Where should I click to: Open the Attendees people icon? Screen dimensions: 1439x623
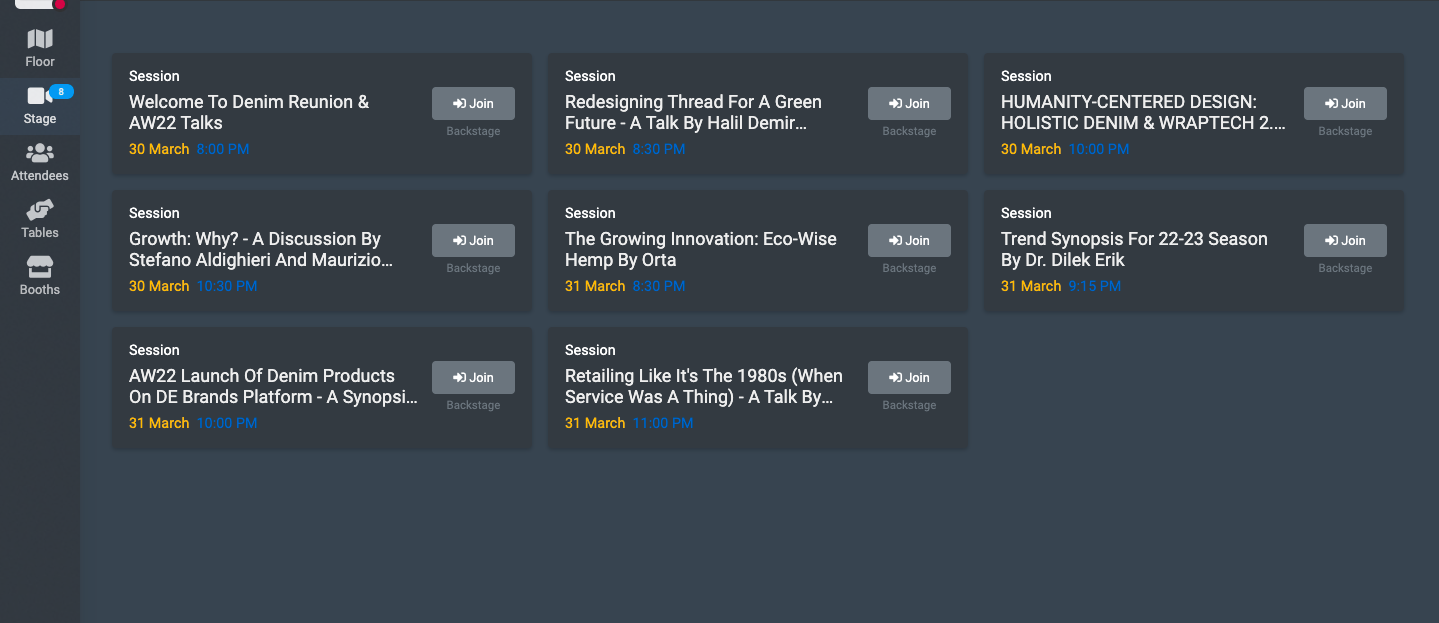40,153
